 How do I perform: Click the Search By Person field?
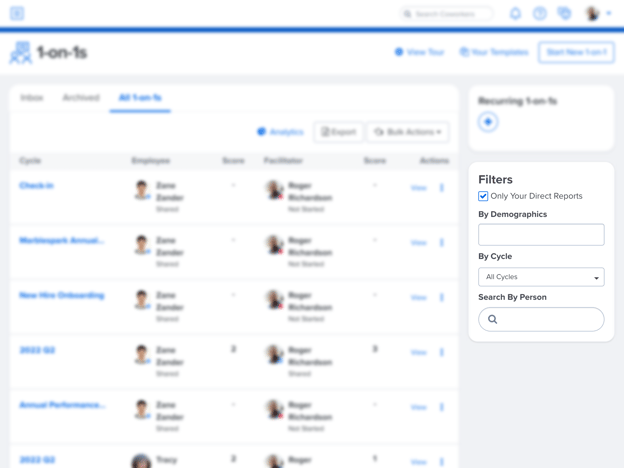[541, 319]
